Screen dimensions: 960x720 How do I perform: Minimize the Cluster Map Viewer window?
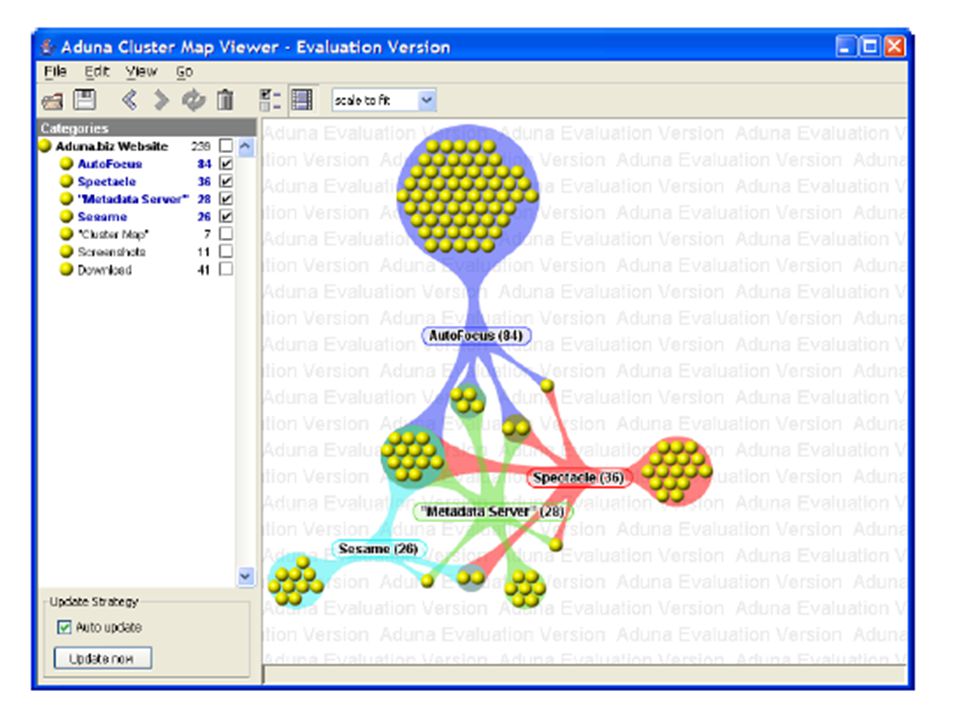coord(846,47)
